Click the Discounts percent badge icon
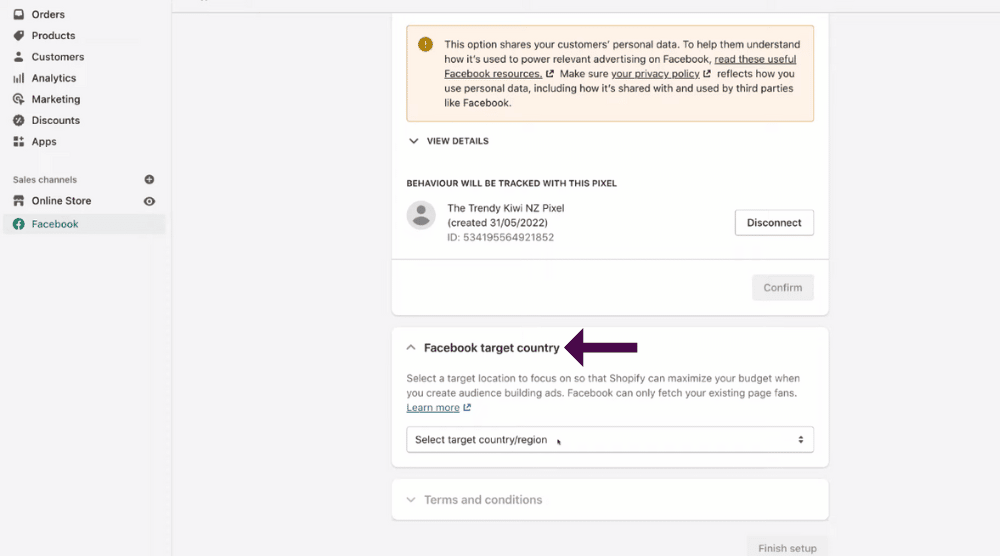Viewport: 1000px width, 556px height. tap(18, 121)
